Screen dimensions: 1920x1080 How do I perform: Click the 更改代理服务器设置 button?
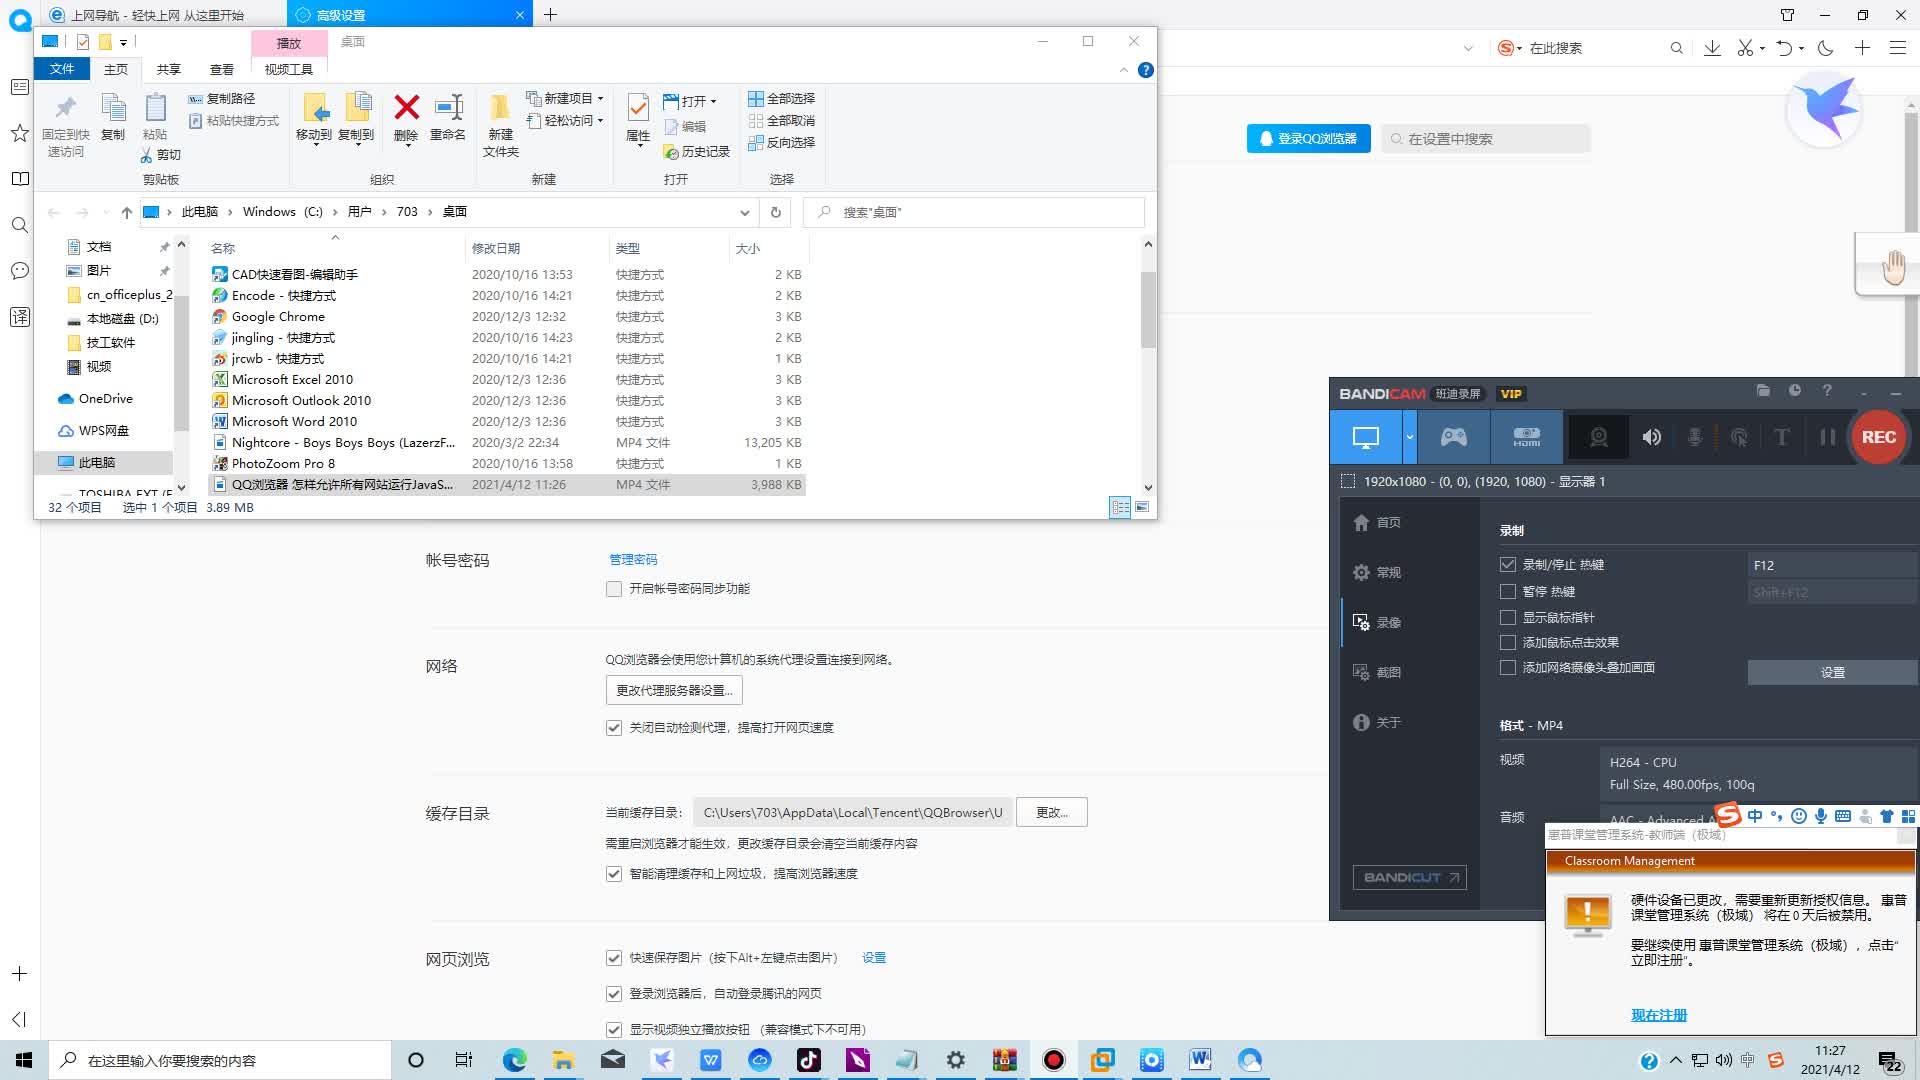(x=673, y=690)
